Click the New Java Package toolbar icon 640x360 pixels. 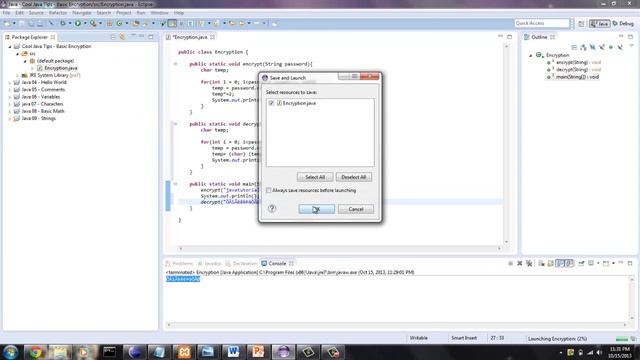(x=109, y=24)
